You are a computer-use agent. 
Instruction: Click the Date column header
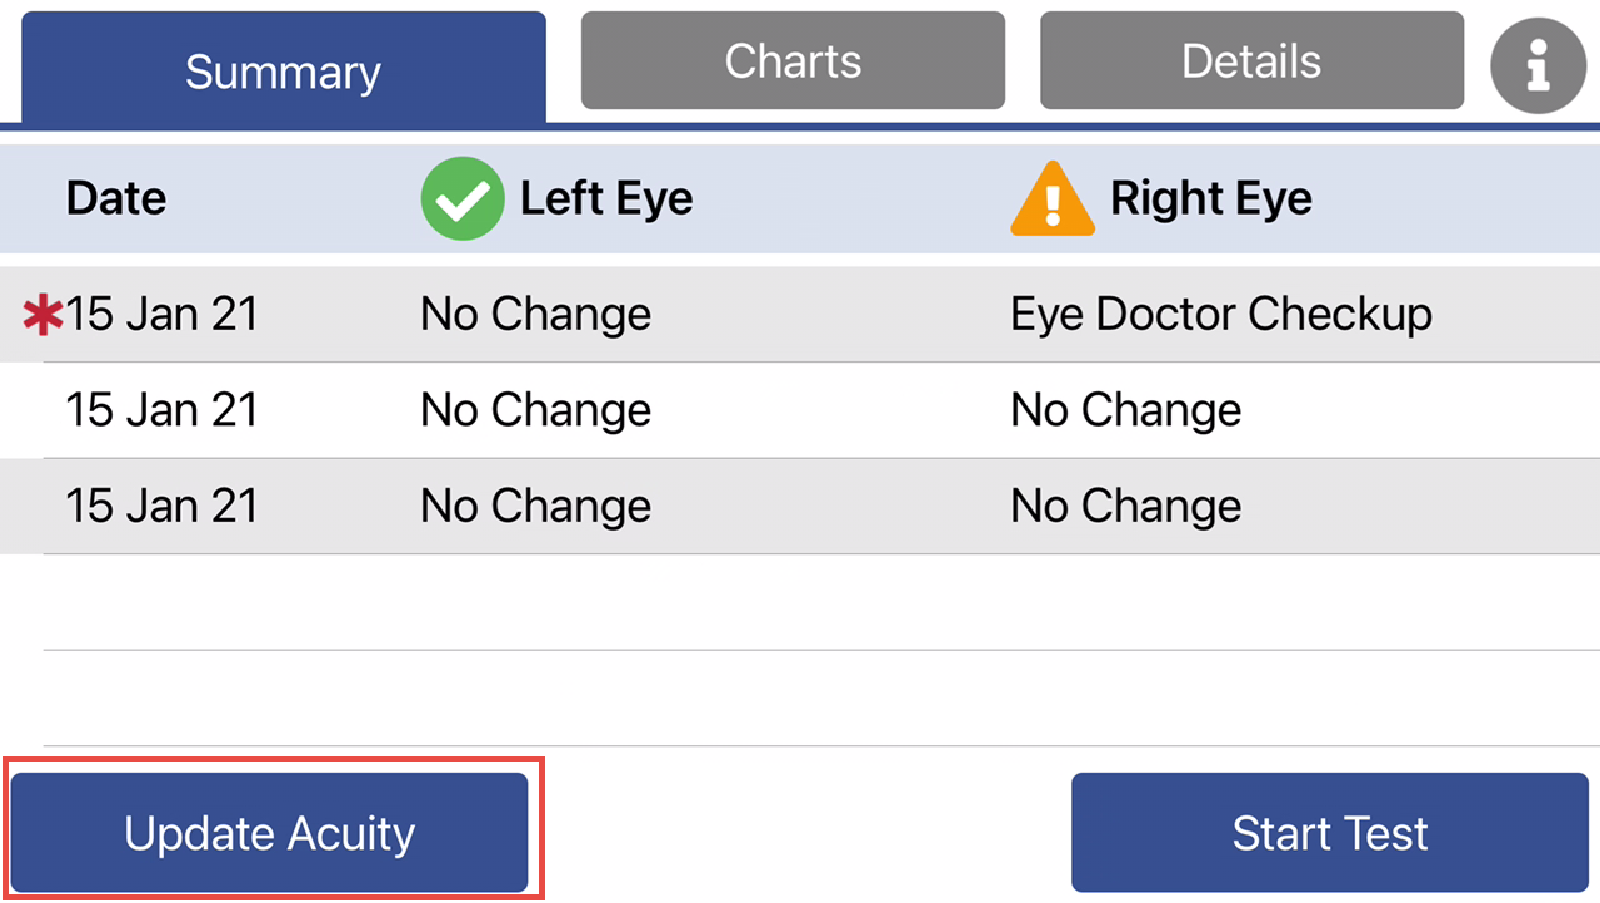[x=116, y=199]
